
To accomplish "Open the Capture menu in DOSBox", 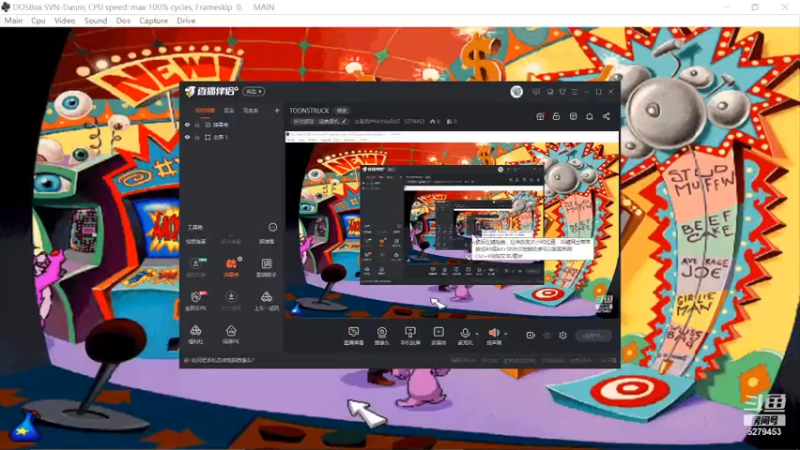I will [153, 20].
